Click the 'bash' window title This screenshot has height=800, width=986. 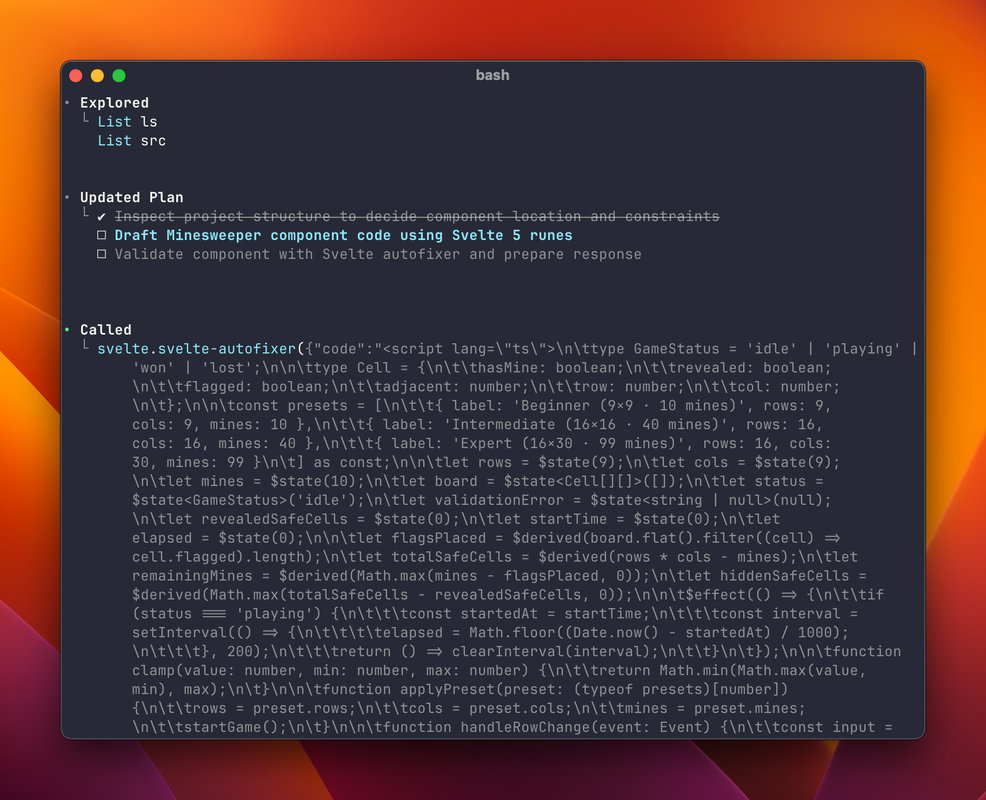pyautogui.click(x=492, y=75)
